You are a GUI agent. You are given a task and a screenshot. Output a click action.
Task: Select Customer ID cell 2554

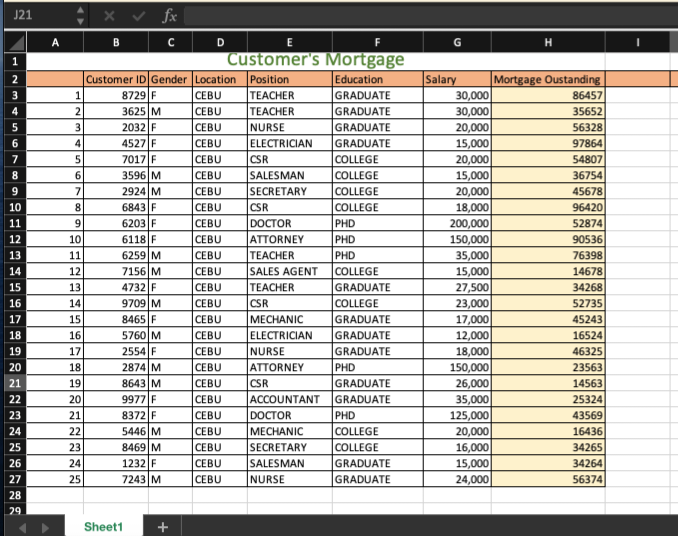coord(116,351)
